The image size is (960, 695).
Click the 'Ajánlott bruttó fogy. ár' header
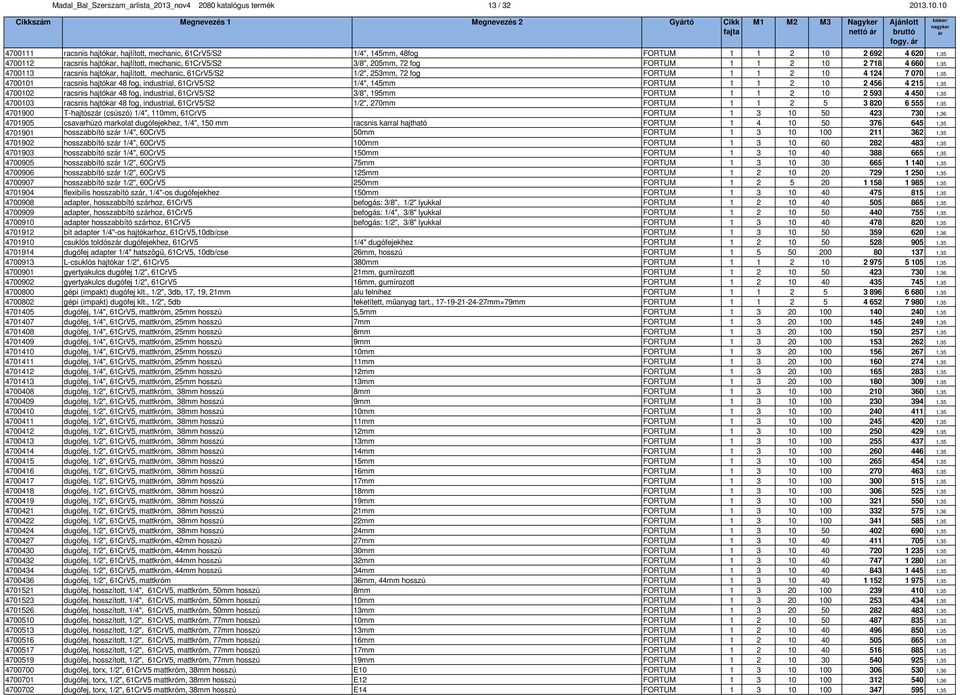point(904,32)
